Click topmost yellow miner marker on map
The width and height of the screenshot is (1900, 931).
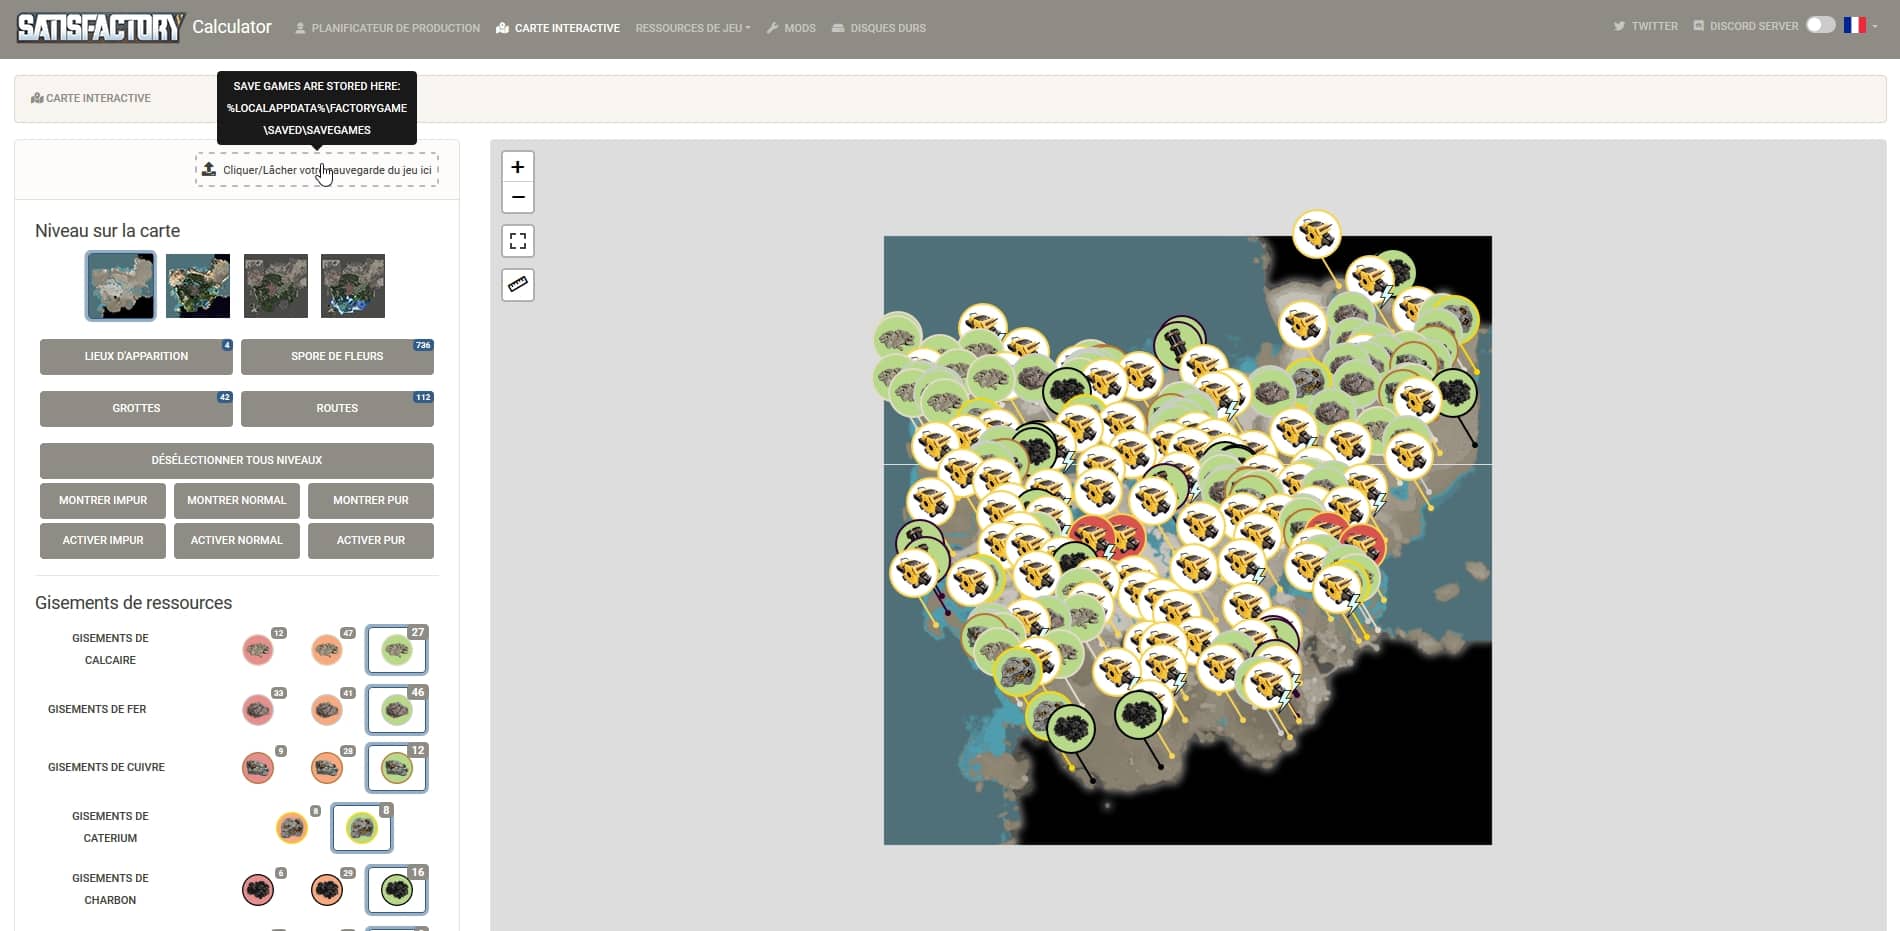1316,234
